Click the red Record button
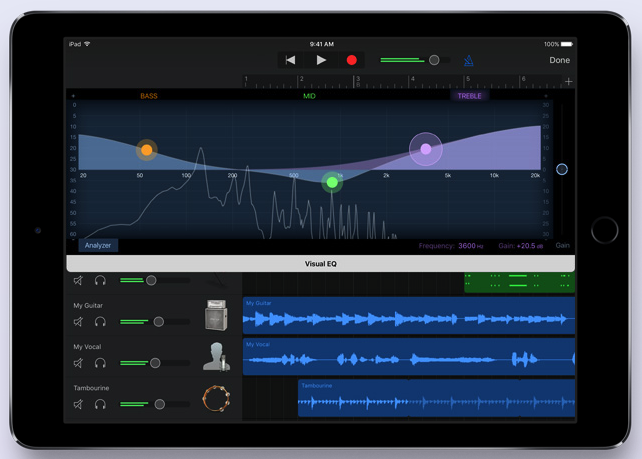 351,60
